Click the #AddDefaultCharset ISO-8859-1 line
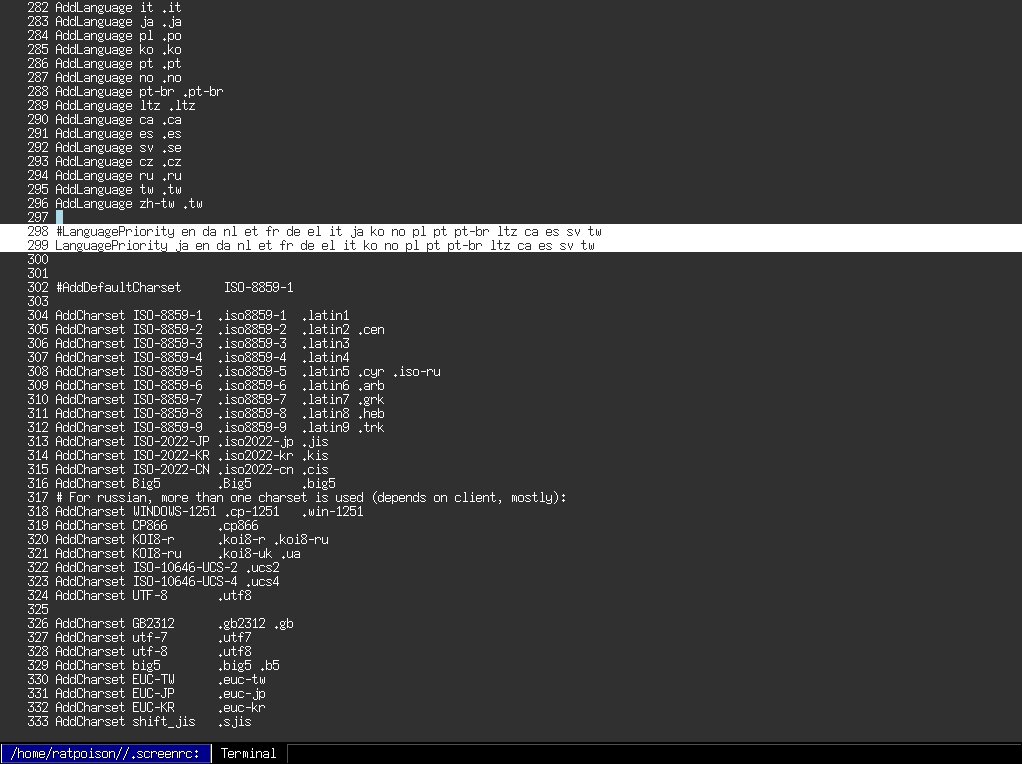Image resolution: width=1022 pixels, height=764 pixels. 175,287
